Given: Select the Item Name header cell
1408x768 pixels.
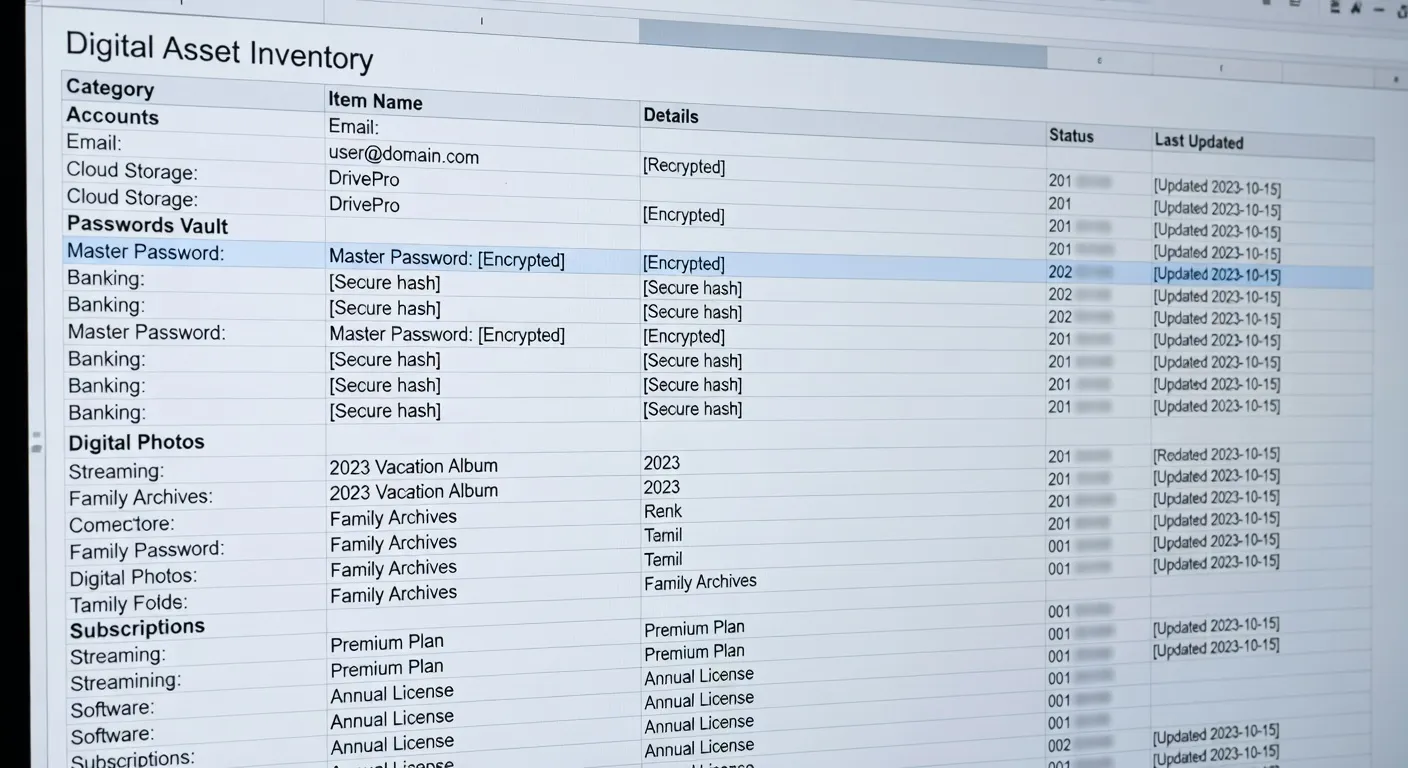Looking at the screenshot, I should tap(375, 101).
